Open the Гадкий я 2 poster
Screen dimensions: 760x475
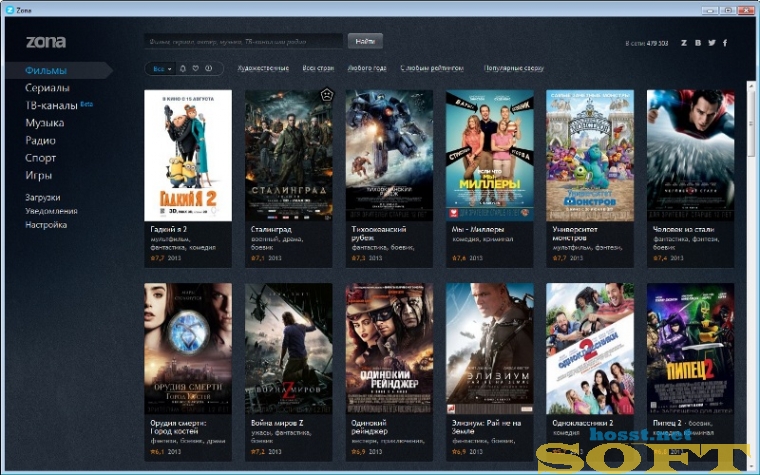[x=188, y=155]
